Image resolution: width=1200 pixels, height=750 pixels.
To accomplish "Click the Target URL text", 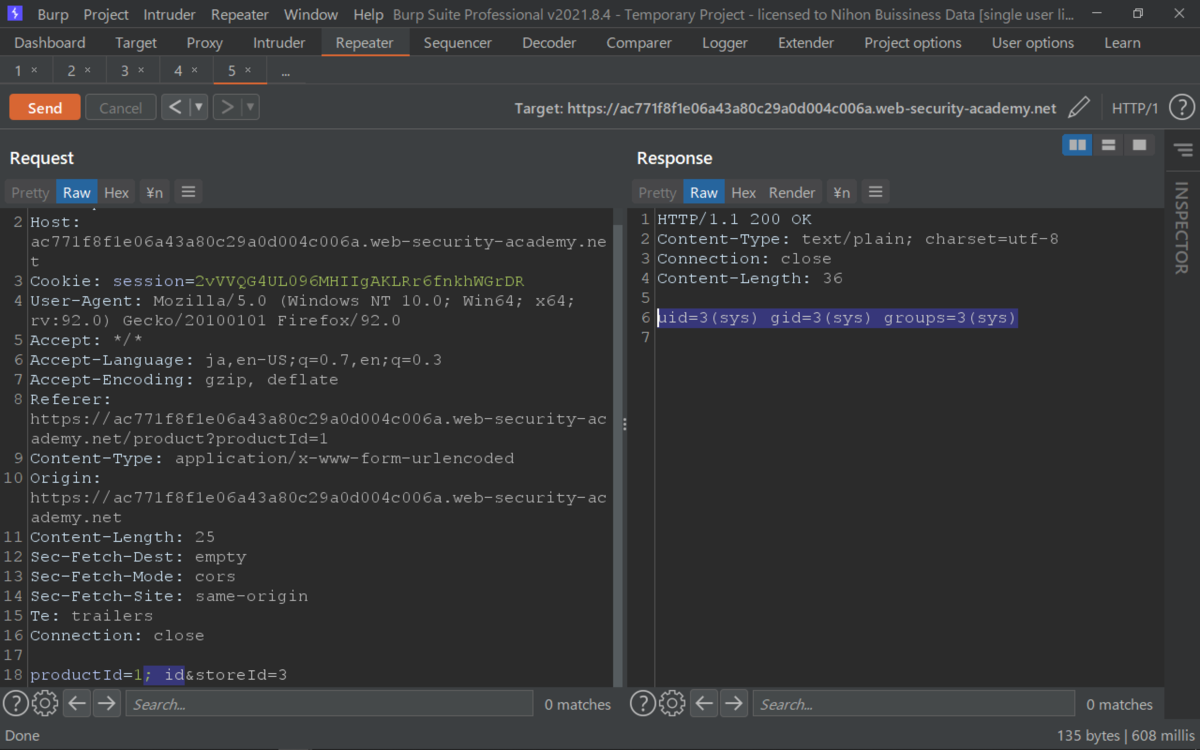I will pos(785,108).
